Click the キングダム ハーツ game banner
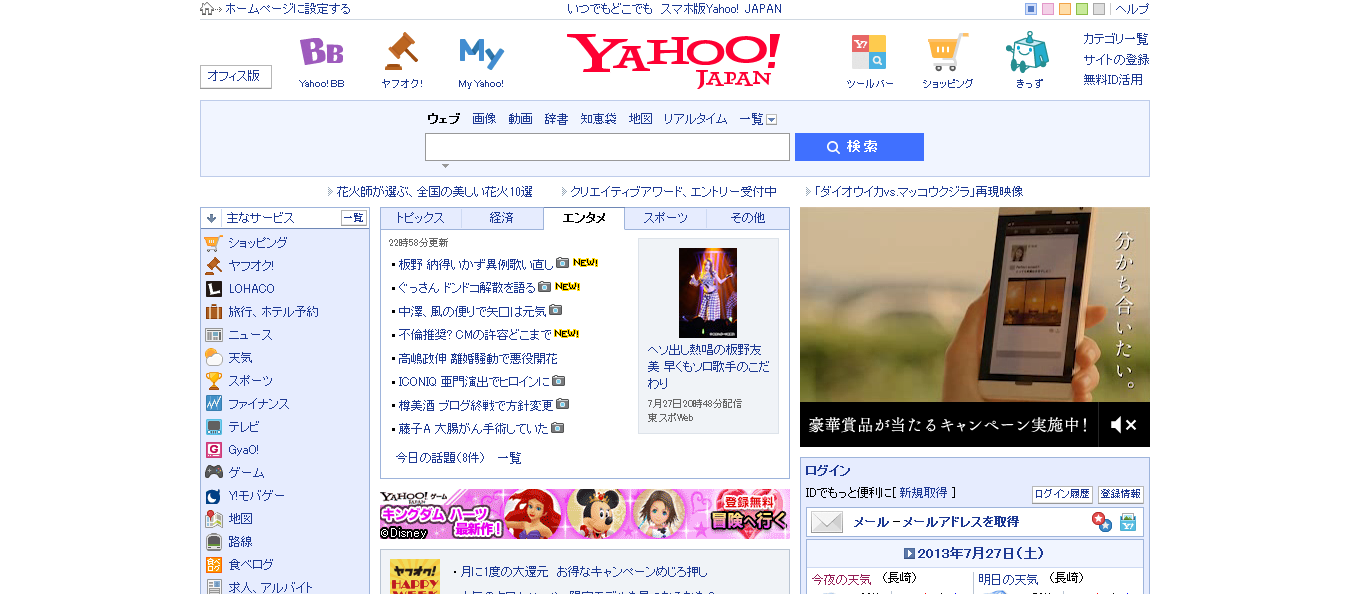1349x594 pixels. pos(585,514)
